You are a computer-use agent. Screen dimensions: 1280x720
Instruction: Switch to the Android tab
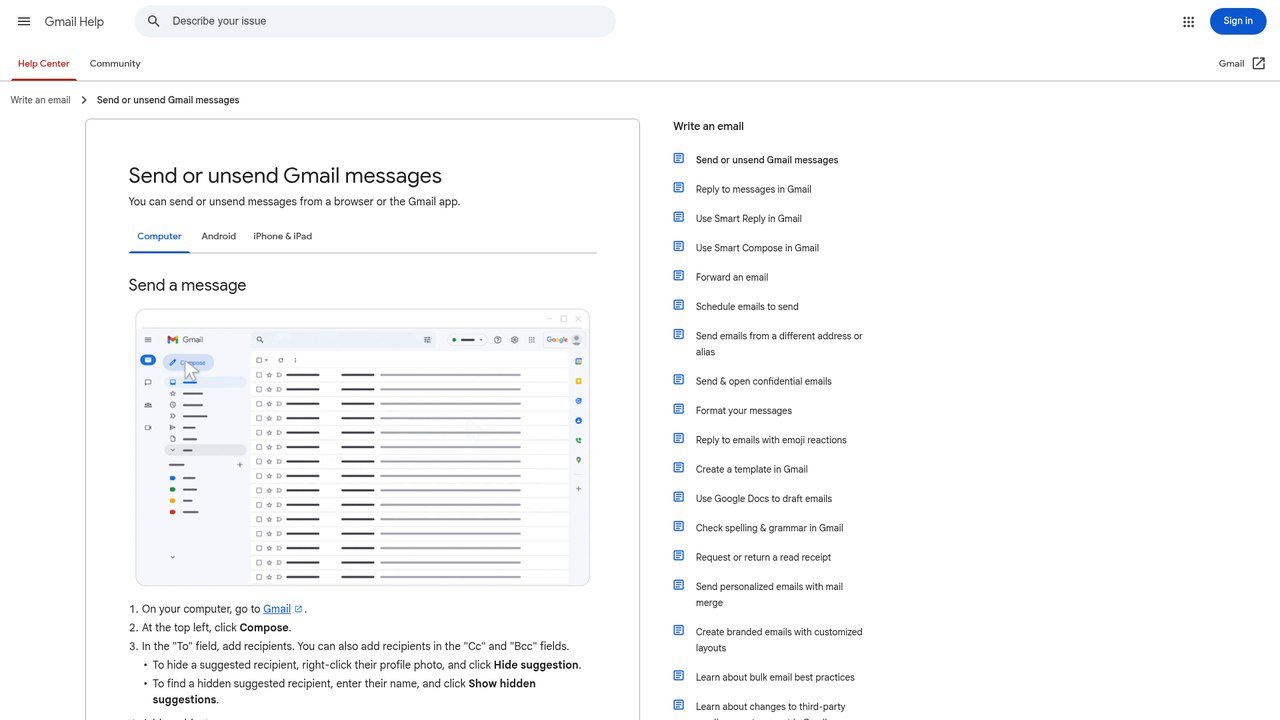pyautogui.click(x=218, y=237)
